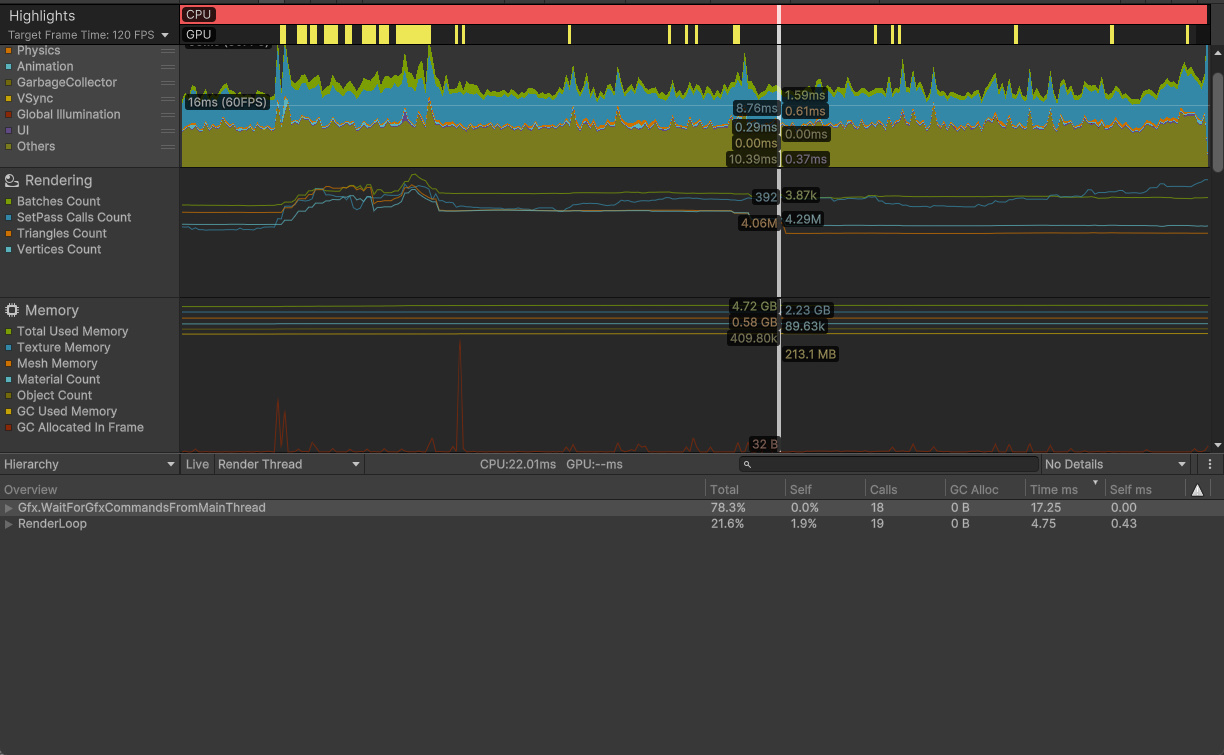
Task: Toggle the SetPass Calls Count color box
Action: coord(9,217)
